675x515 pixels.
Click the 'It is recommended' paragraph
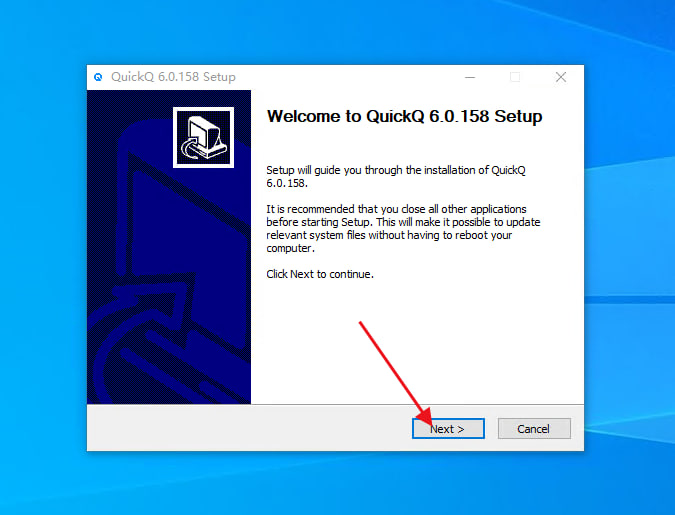pyautogui.click(x=403, y=229)
